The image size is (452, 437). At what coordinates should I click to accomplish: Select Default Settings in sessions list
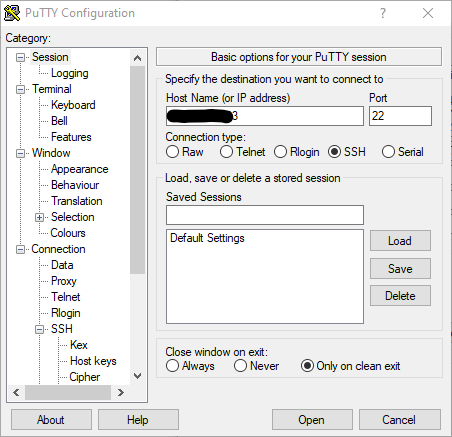pyautogui.click(x=207, y=238)
